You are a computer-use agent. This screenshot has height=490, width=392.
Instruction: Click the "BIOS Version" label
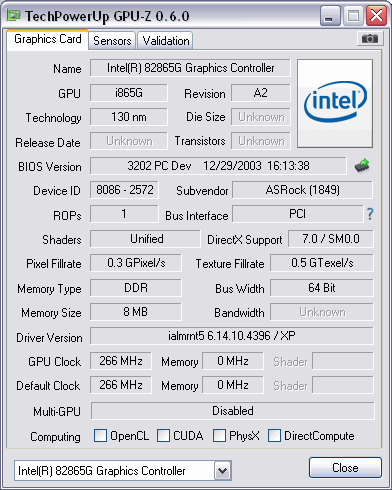pos(50,167)
